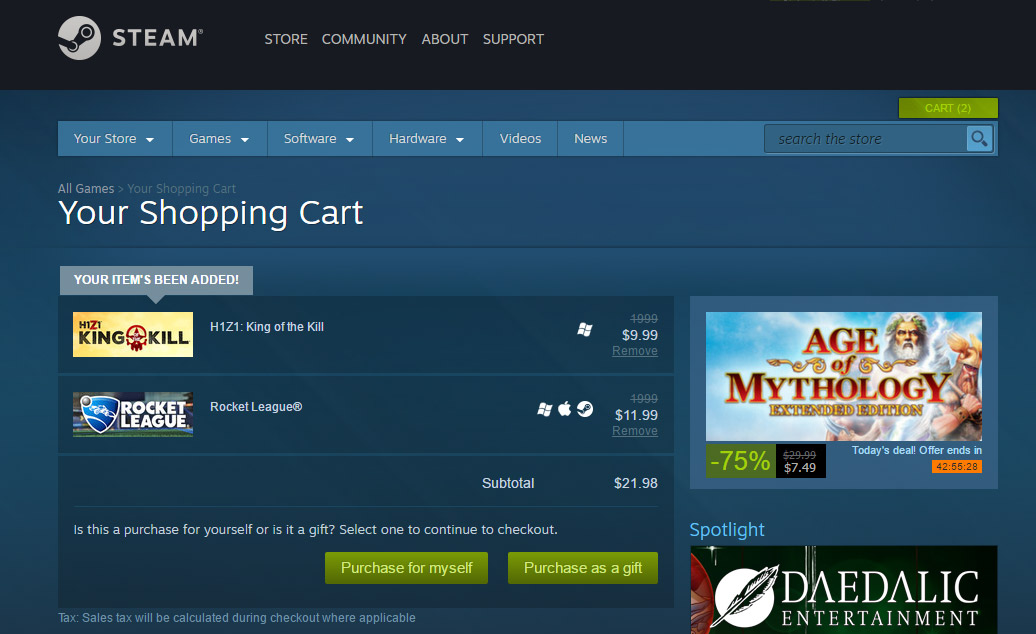
Task: Open the Age of Mythology deal banner
Action: [844, 376]
